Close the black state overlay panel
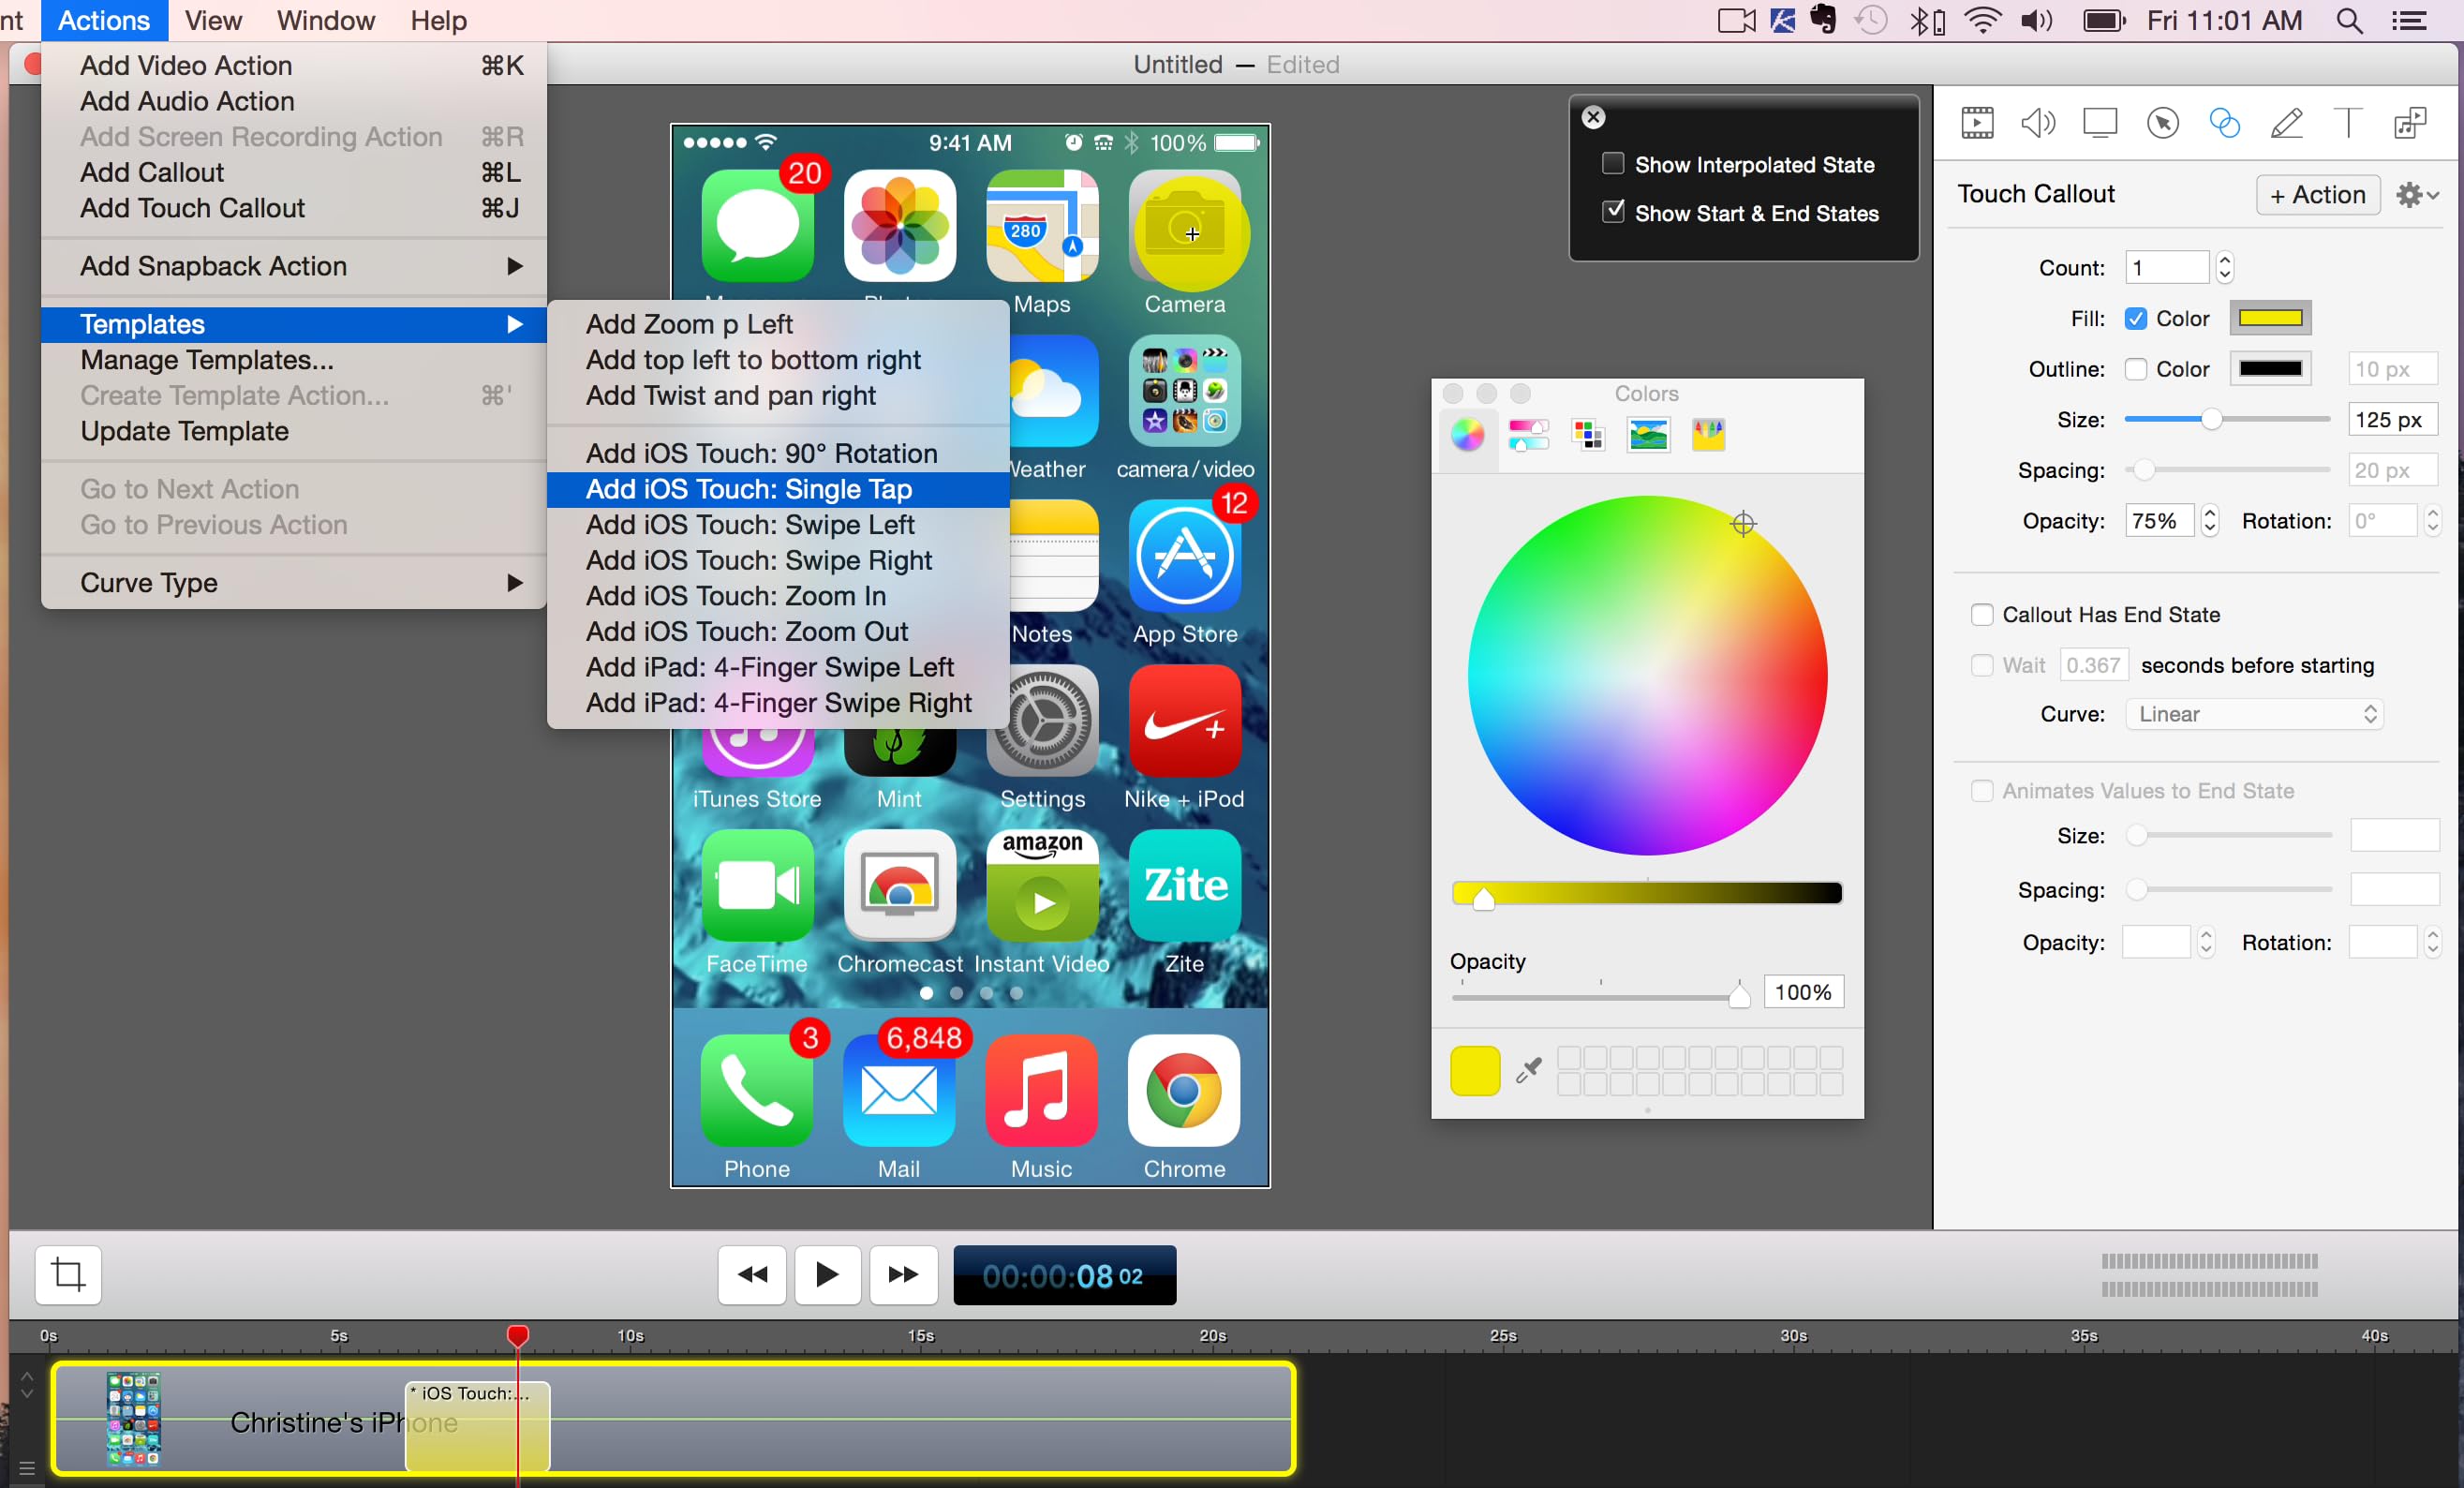The height and width of the screenshot is (1488, 2464). click(x=1594, y=117)
